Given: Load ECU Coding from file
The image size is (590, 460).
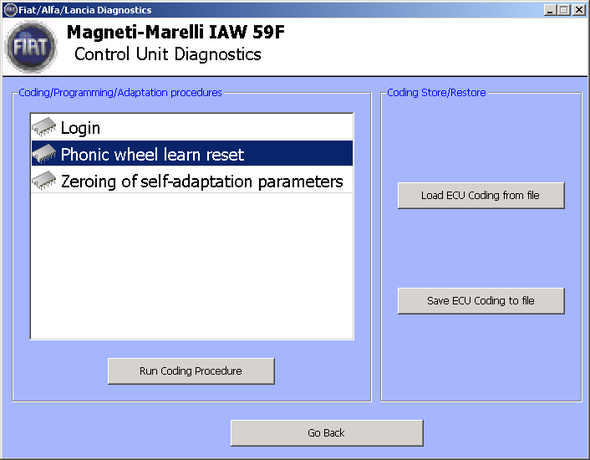Looking at the screenshot, I should tap(481, 195).
